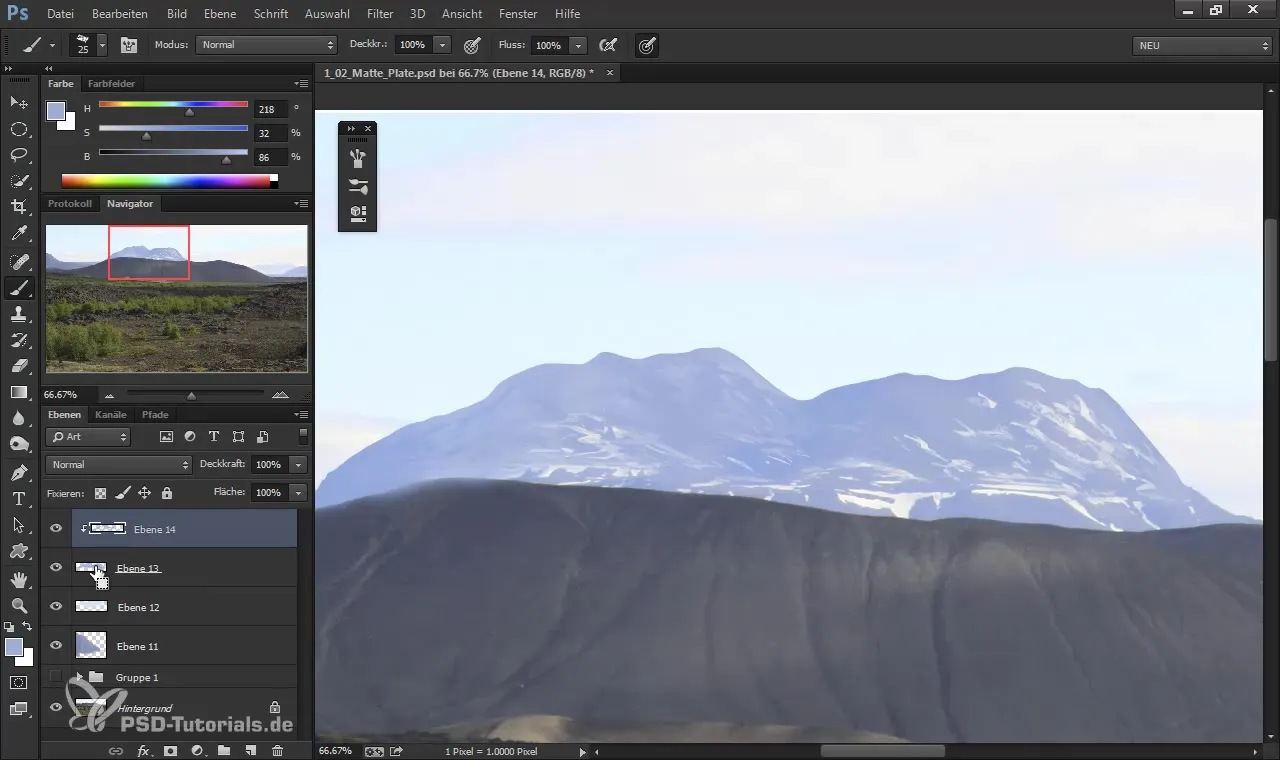Select the Eraser tool
The width and height of the screenshot is (1280, 760).
(x=19, y=366)
